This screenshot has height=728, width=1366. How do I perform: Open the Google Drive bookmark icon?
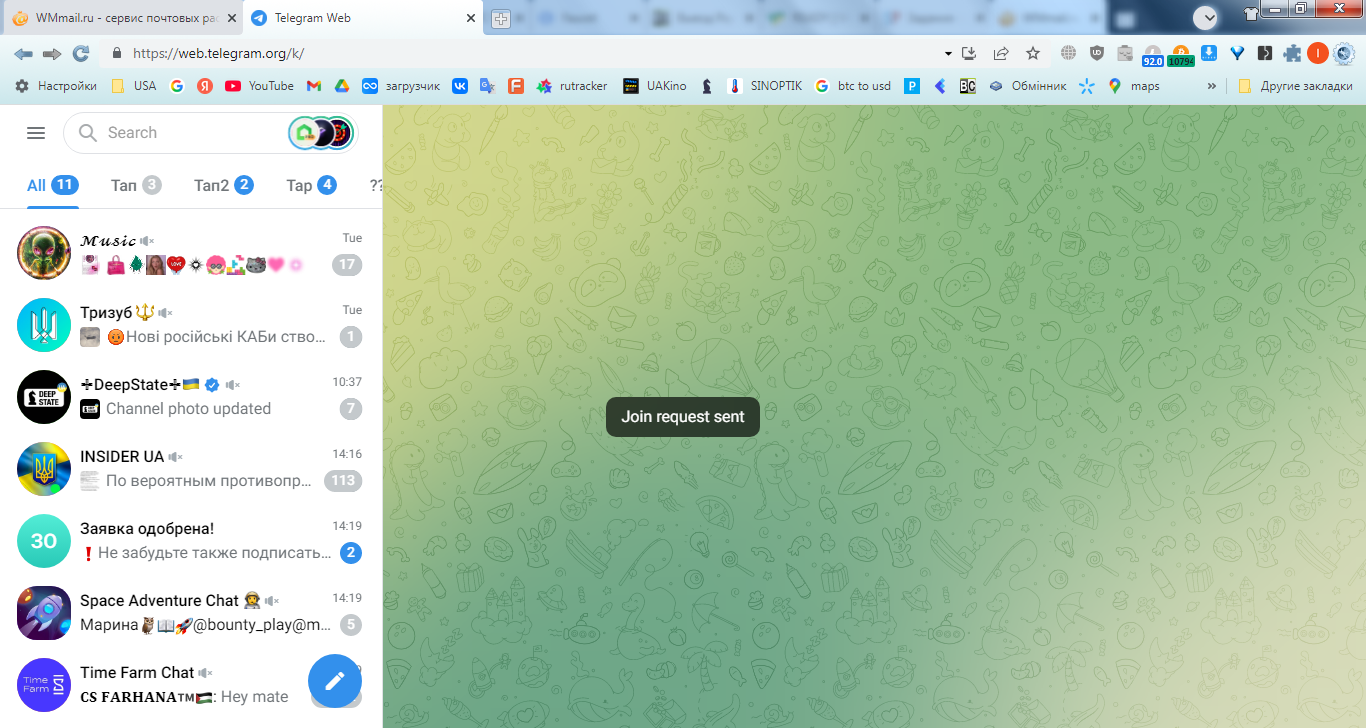pos(341,86)
